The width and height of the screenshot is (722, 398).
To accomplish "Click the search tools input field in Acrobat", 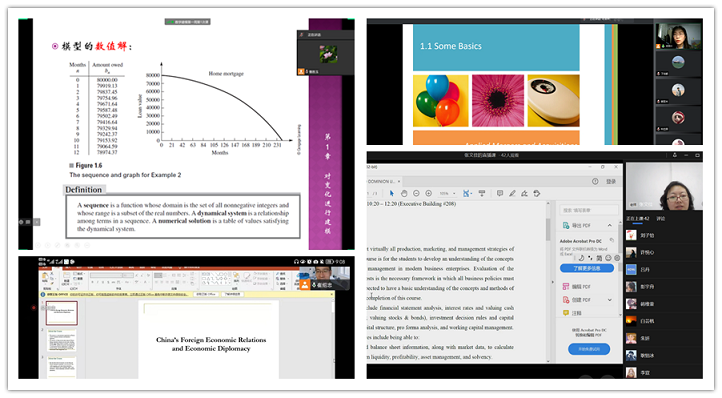I will tap(588, 210).
